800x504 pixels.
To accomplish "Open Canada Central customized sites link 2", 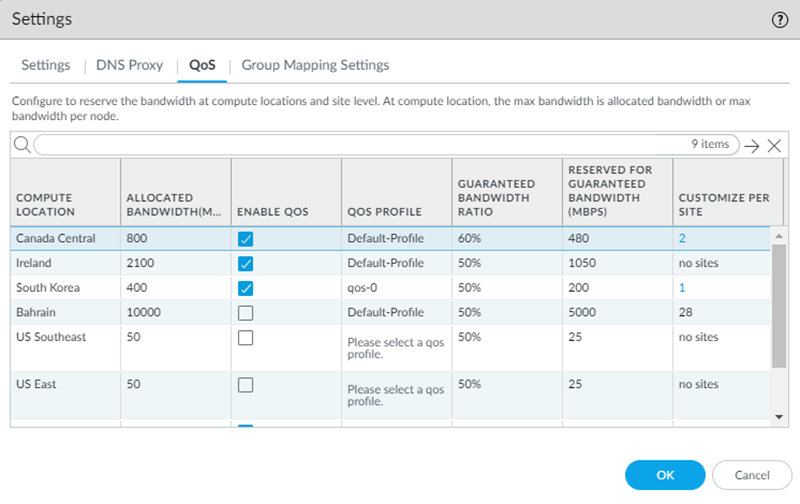I will pyautogui.click(x=681, y=239).
